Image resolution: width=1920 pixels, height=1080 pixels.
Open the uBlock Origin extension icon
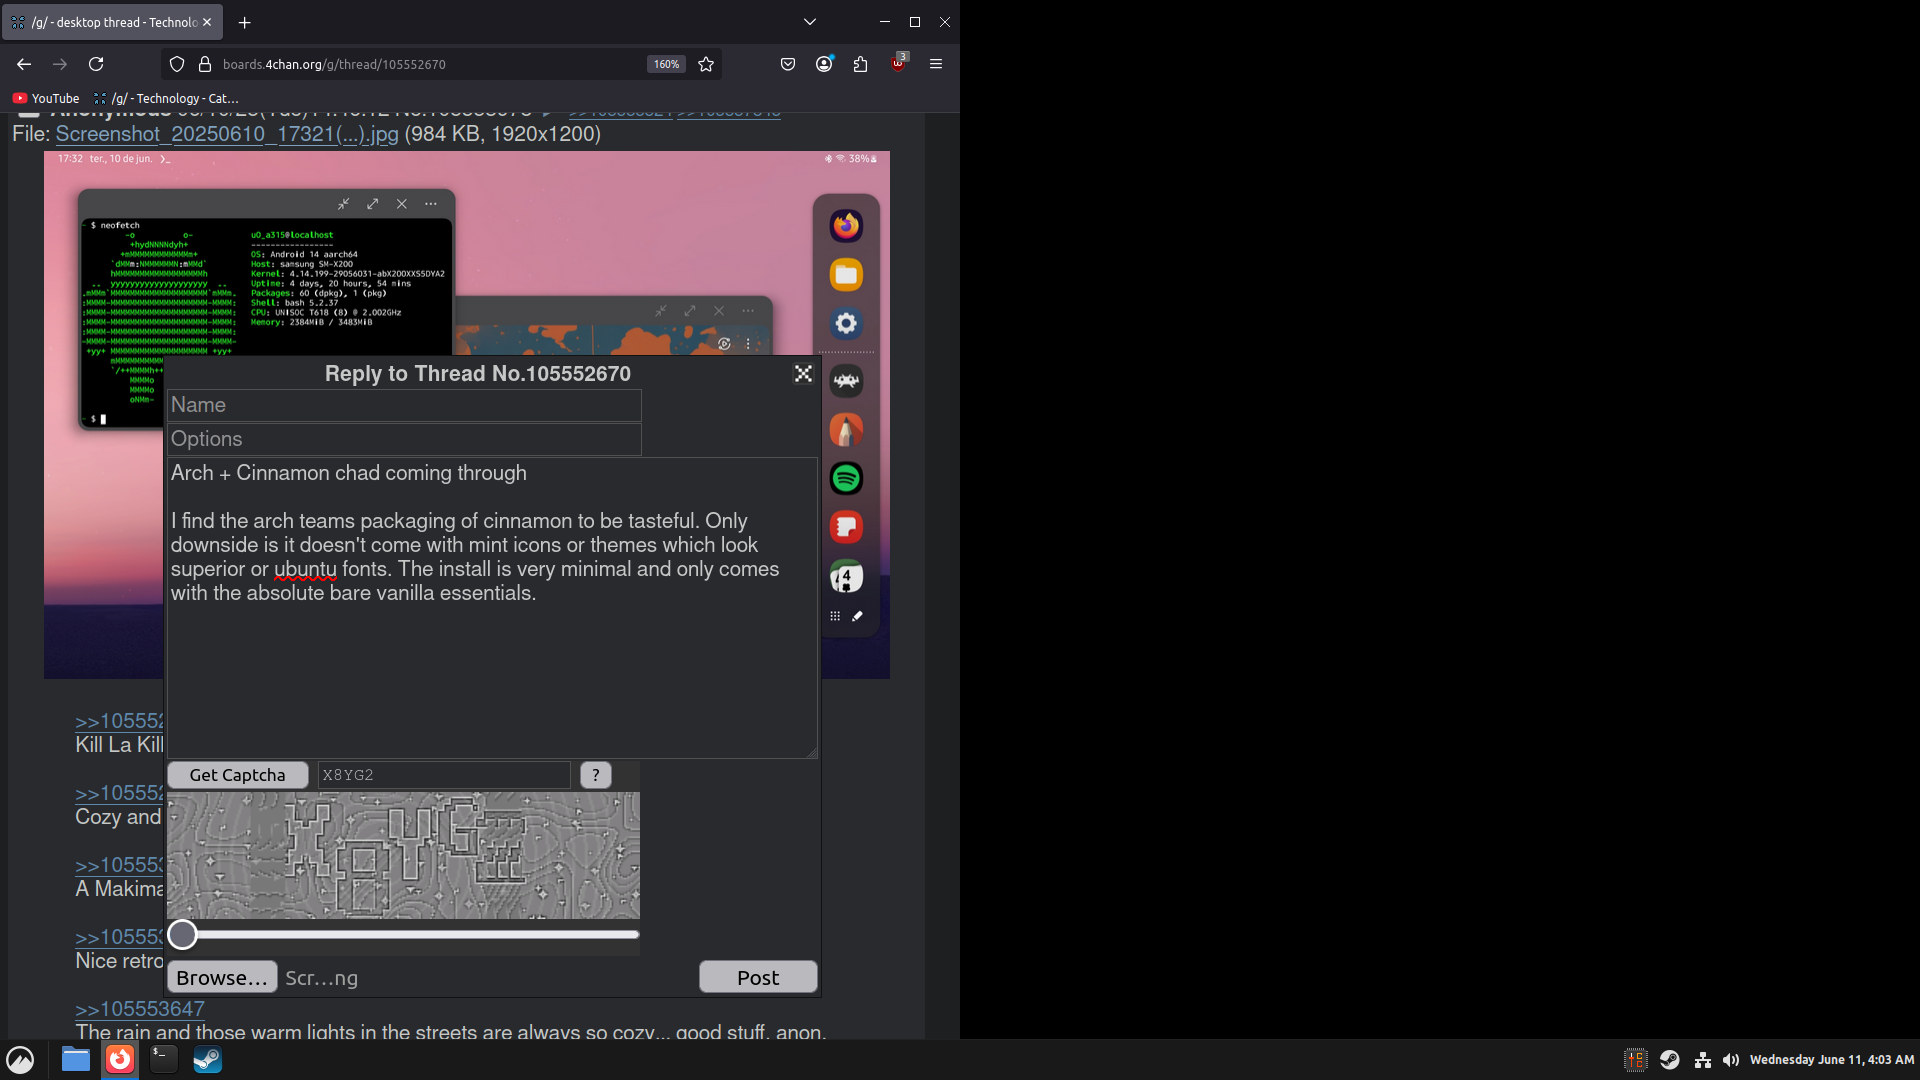[898, 63]
